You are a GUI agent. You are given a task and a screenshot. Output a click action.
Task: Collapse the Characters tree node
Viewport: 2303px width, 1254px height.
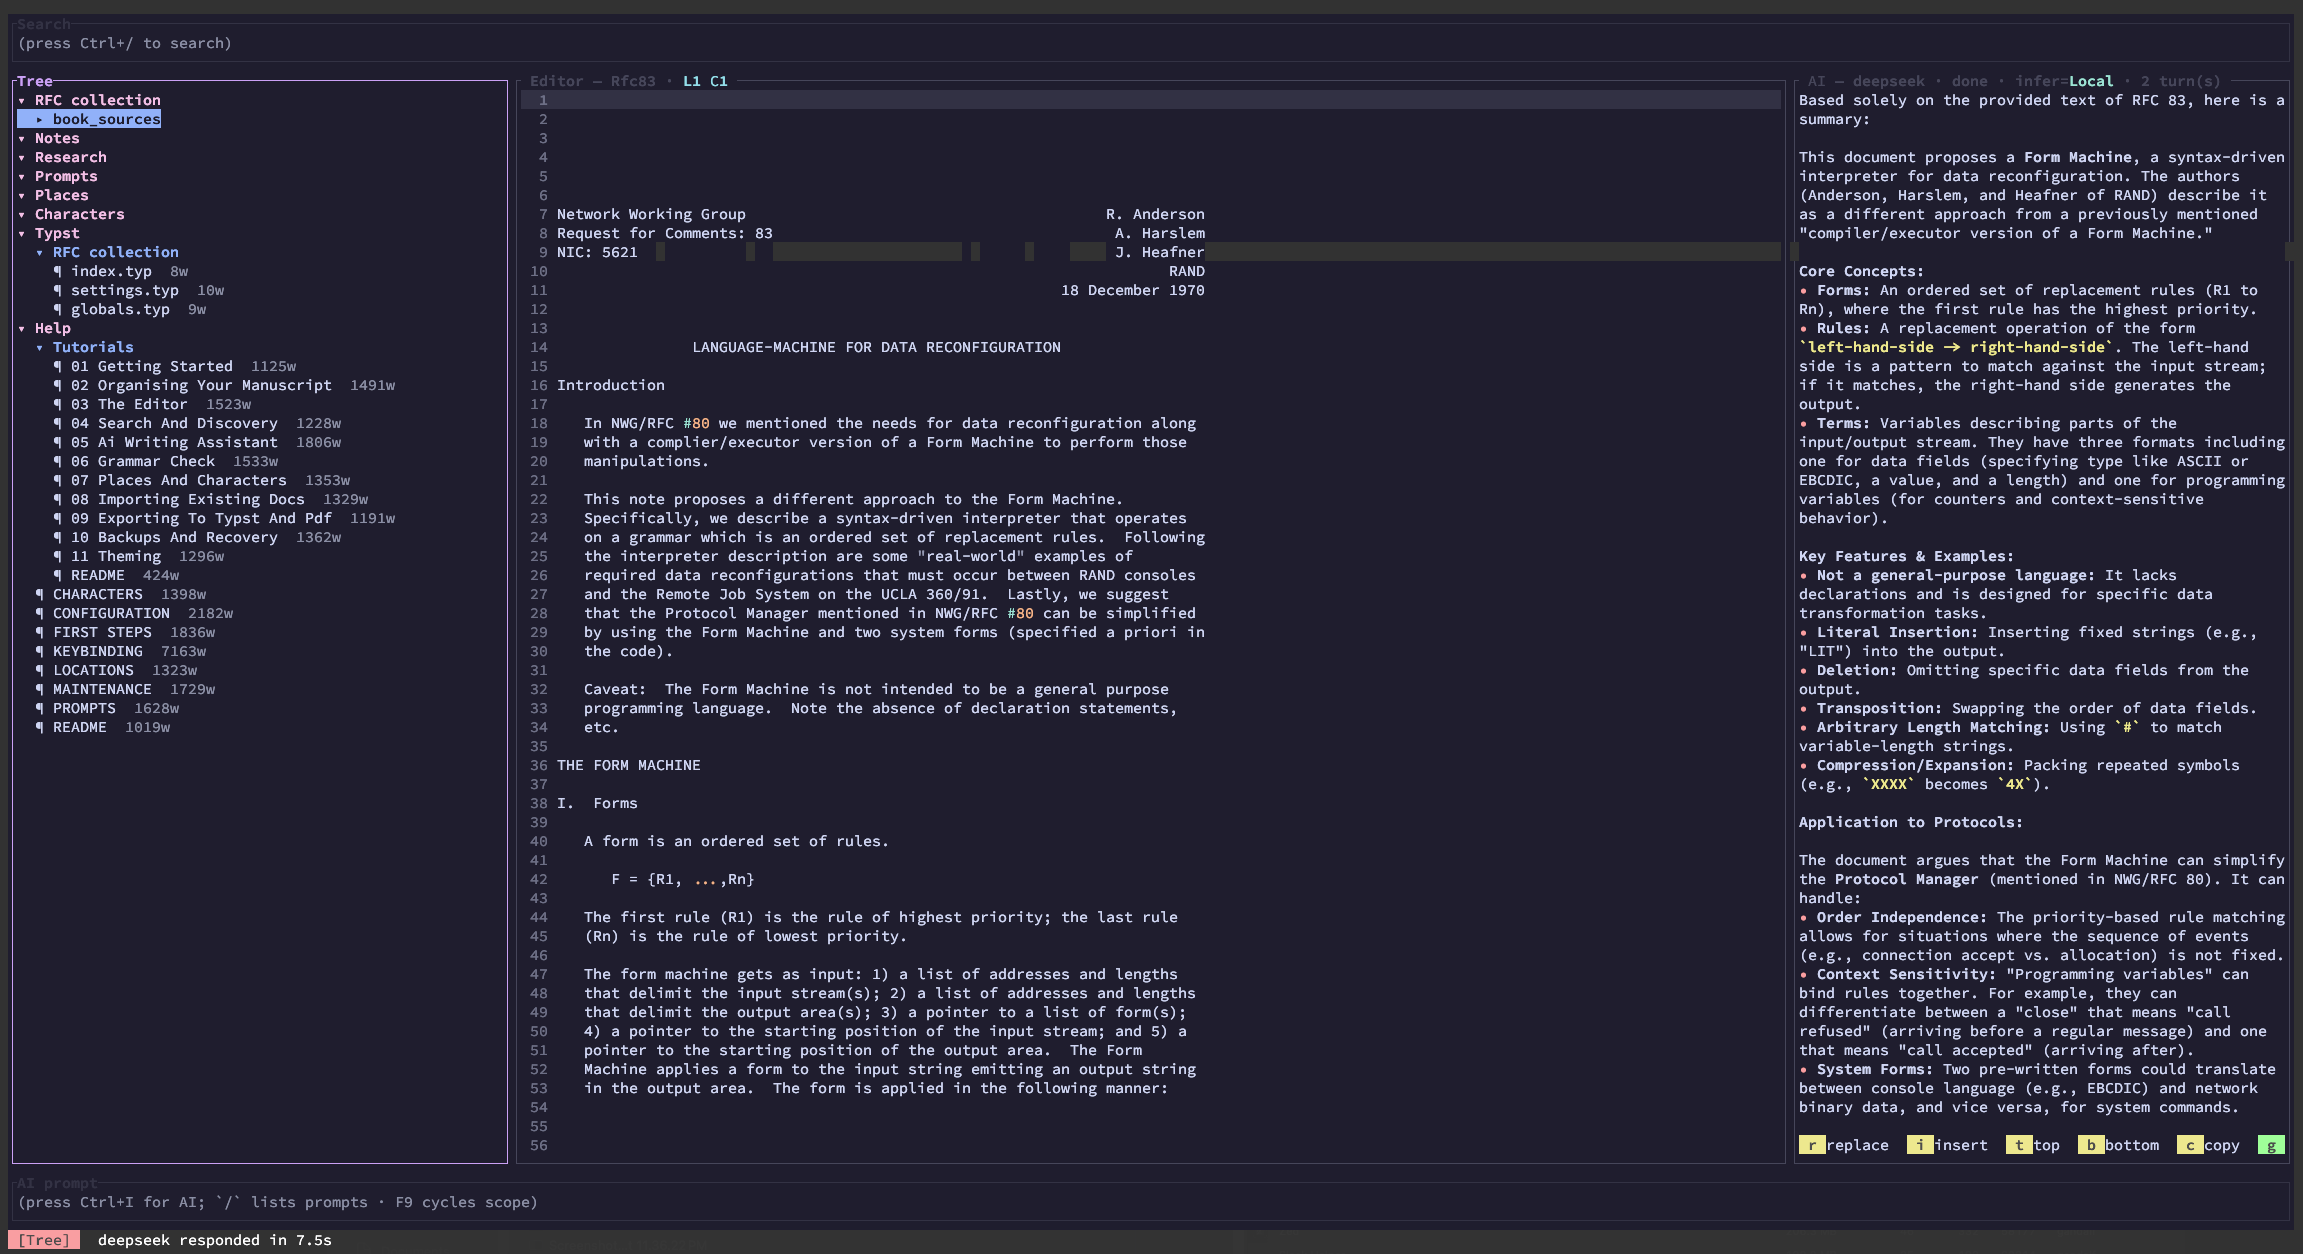[x=21, y=214]
